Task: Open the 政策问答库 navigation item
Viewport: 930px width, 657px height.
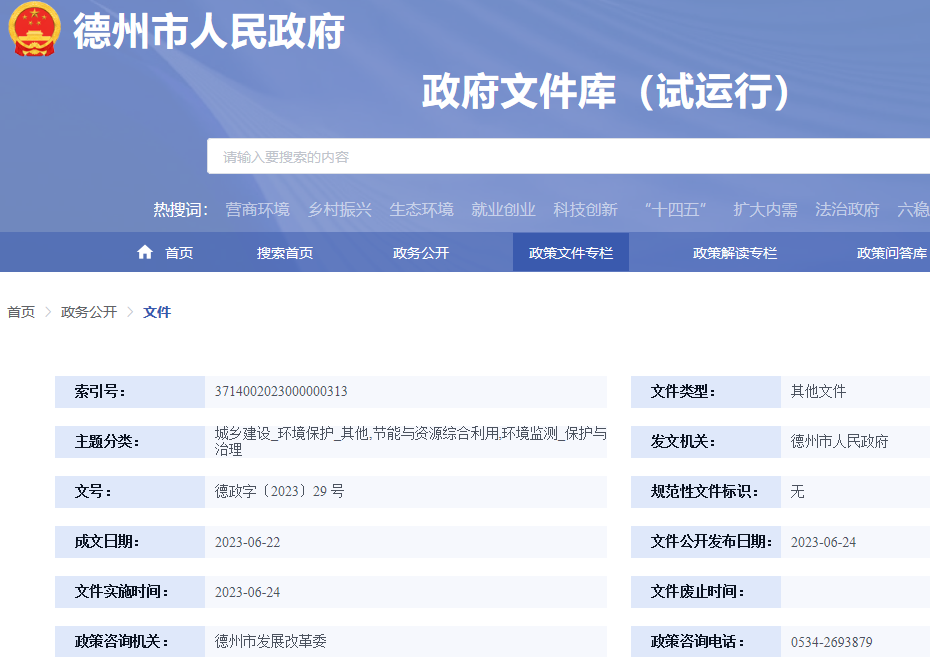Action: [891, 253]
